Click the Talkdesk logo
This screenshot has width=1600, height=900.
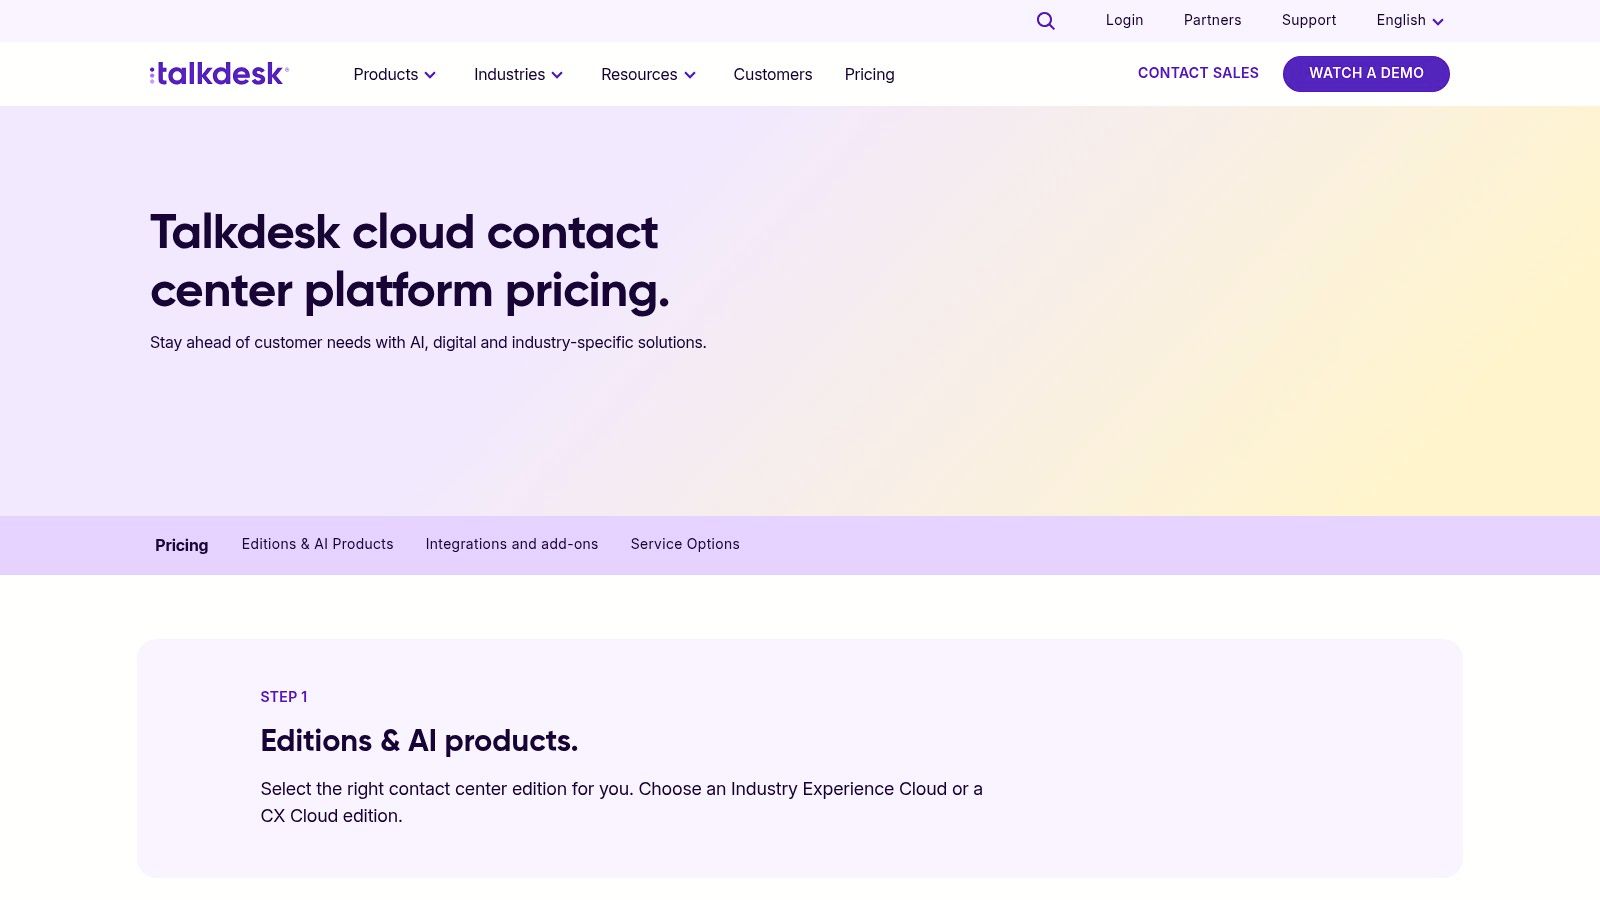(217, 73)
